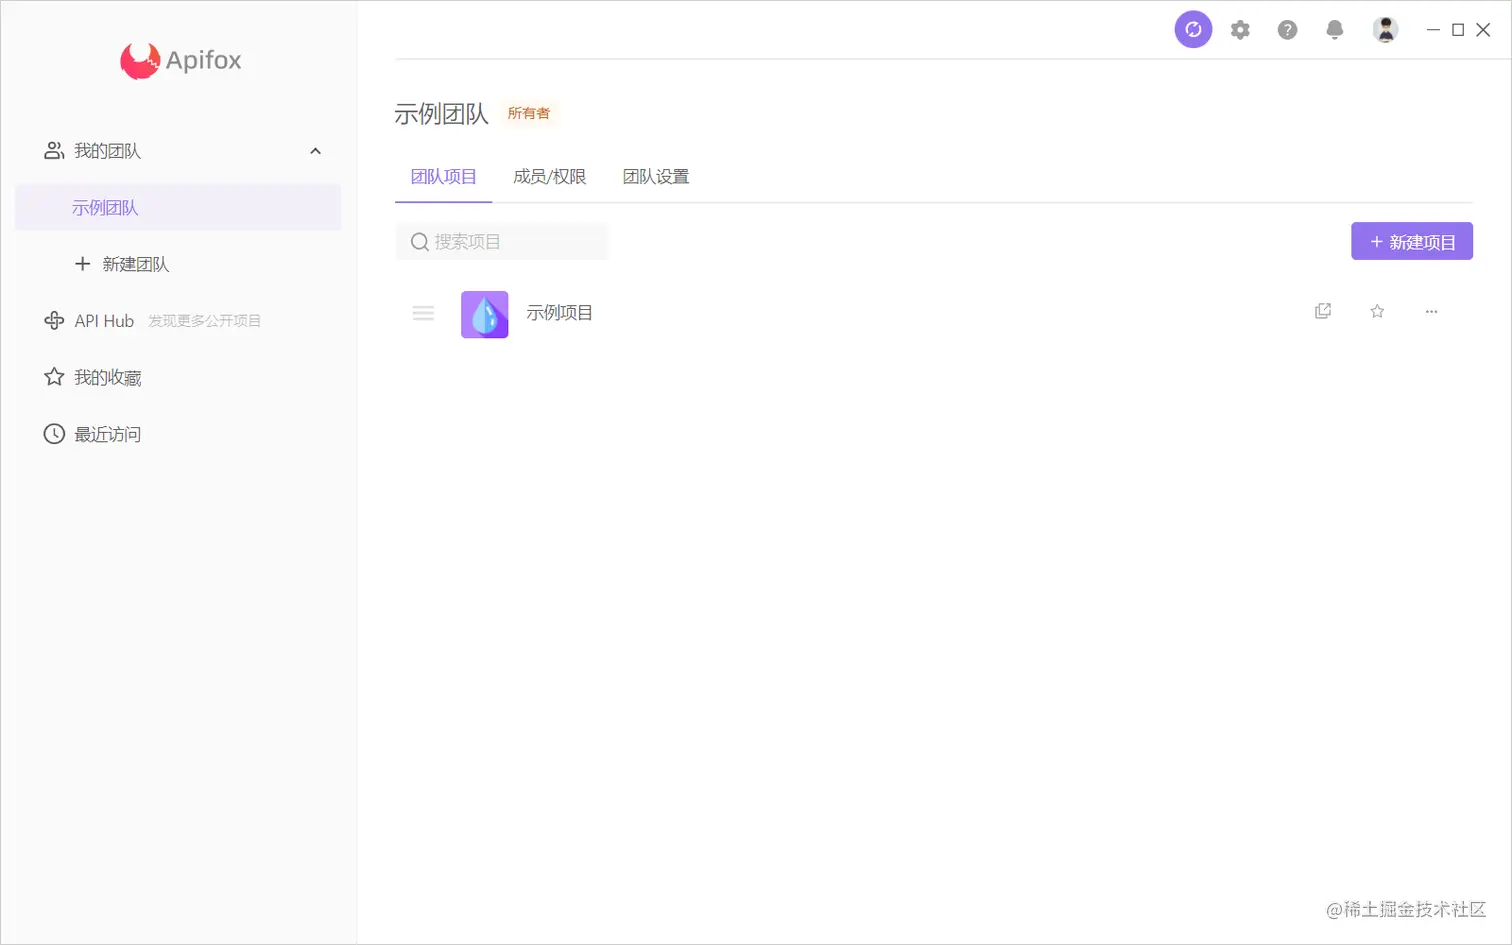
Task: Open the more options menu for 示例项目
Action: pos(1430,311)
